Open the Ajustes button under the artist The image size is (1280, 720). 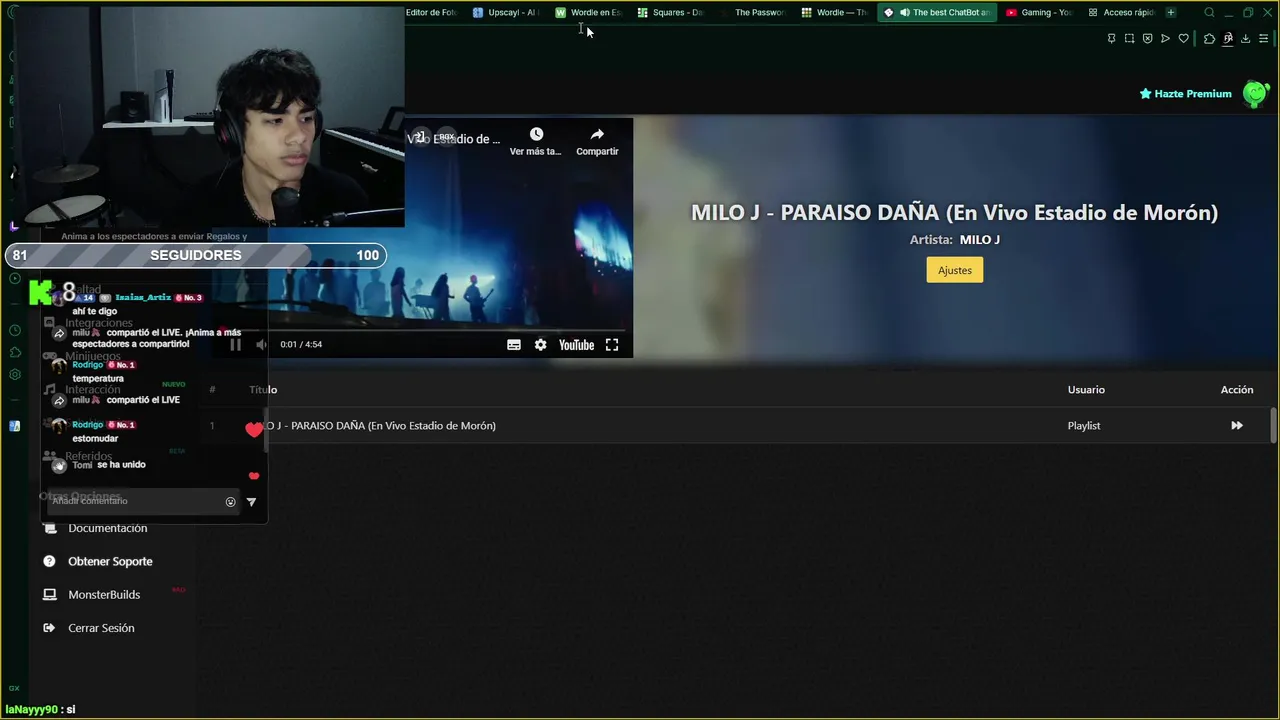click(955, 270)
